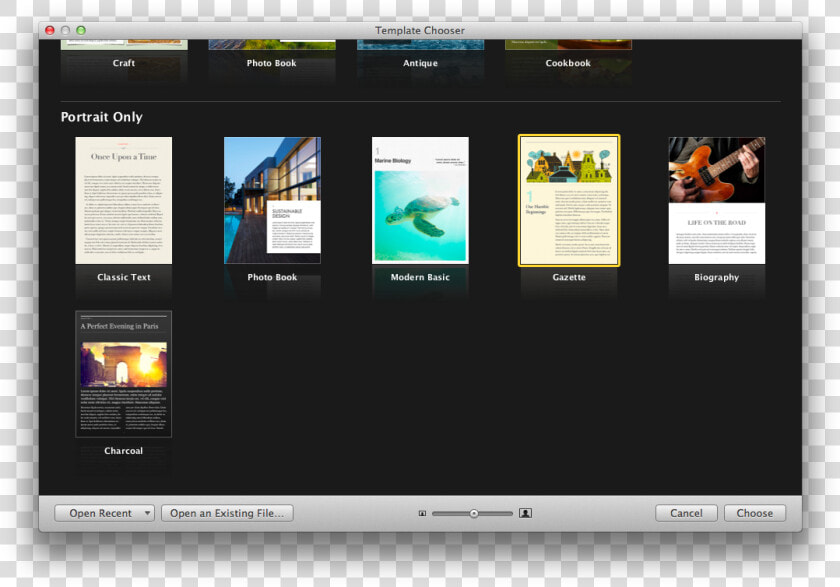Select the portrait Photo Book template with building

pos(272,200)
